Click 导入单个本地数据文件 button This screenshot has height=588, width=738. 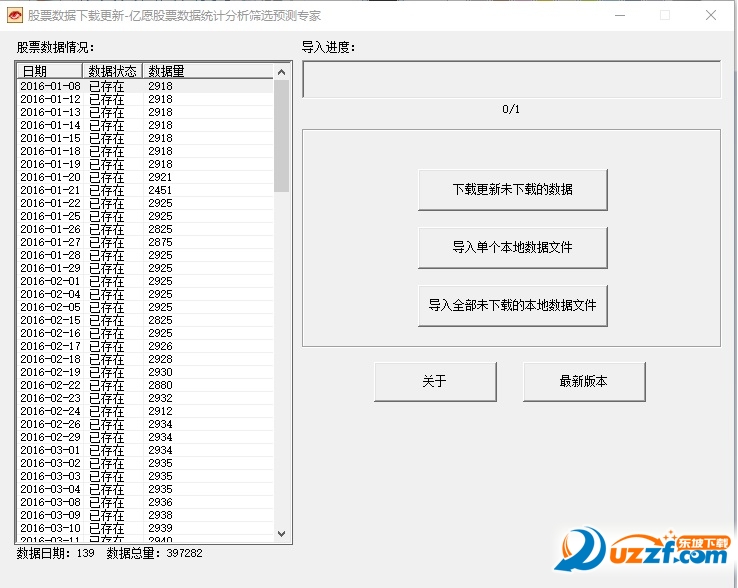tap(513, 248)
